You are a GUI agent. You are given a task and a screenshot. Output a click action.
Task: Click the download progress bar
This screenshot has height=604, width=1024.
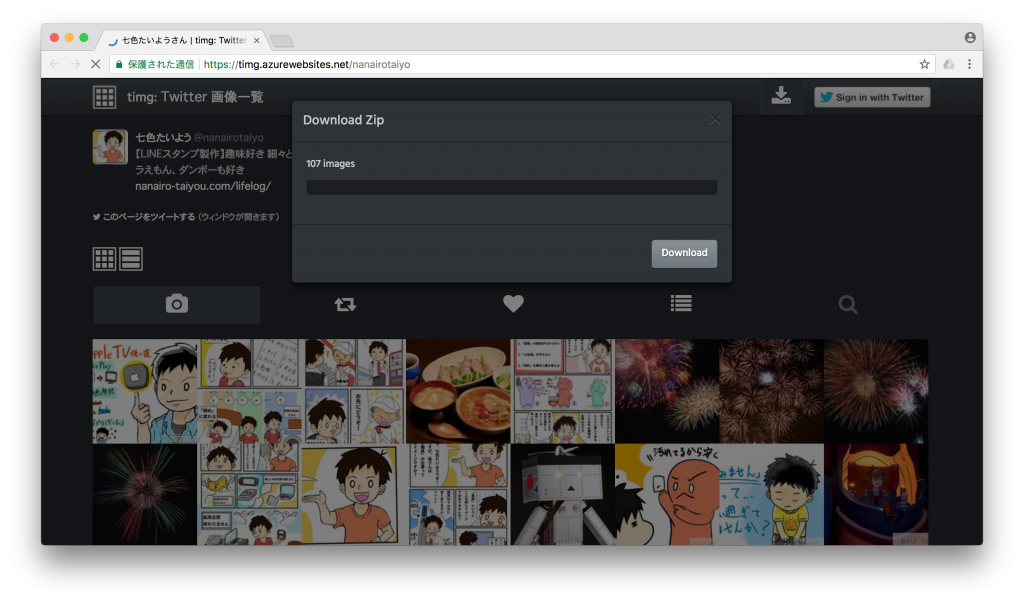pos(511,187)
